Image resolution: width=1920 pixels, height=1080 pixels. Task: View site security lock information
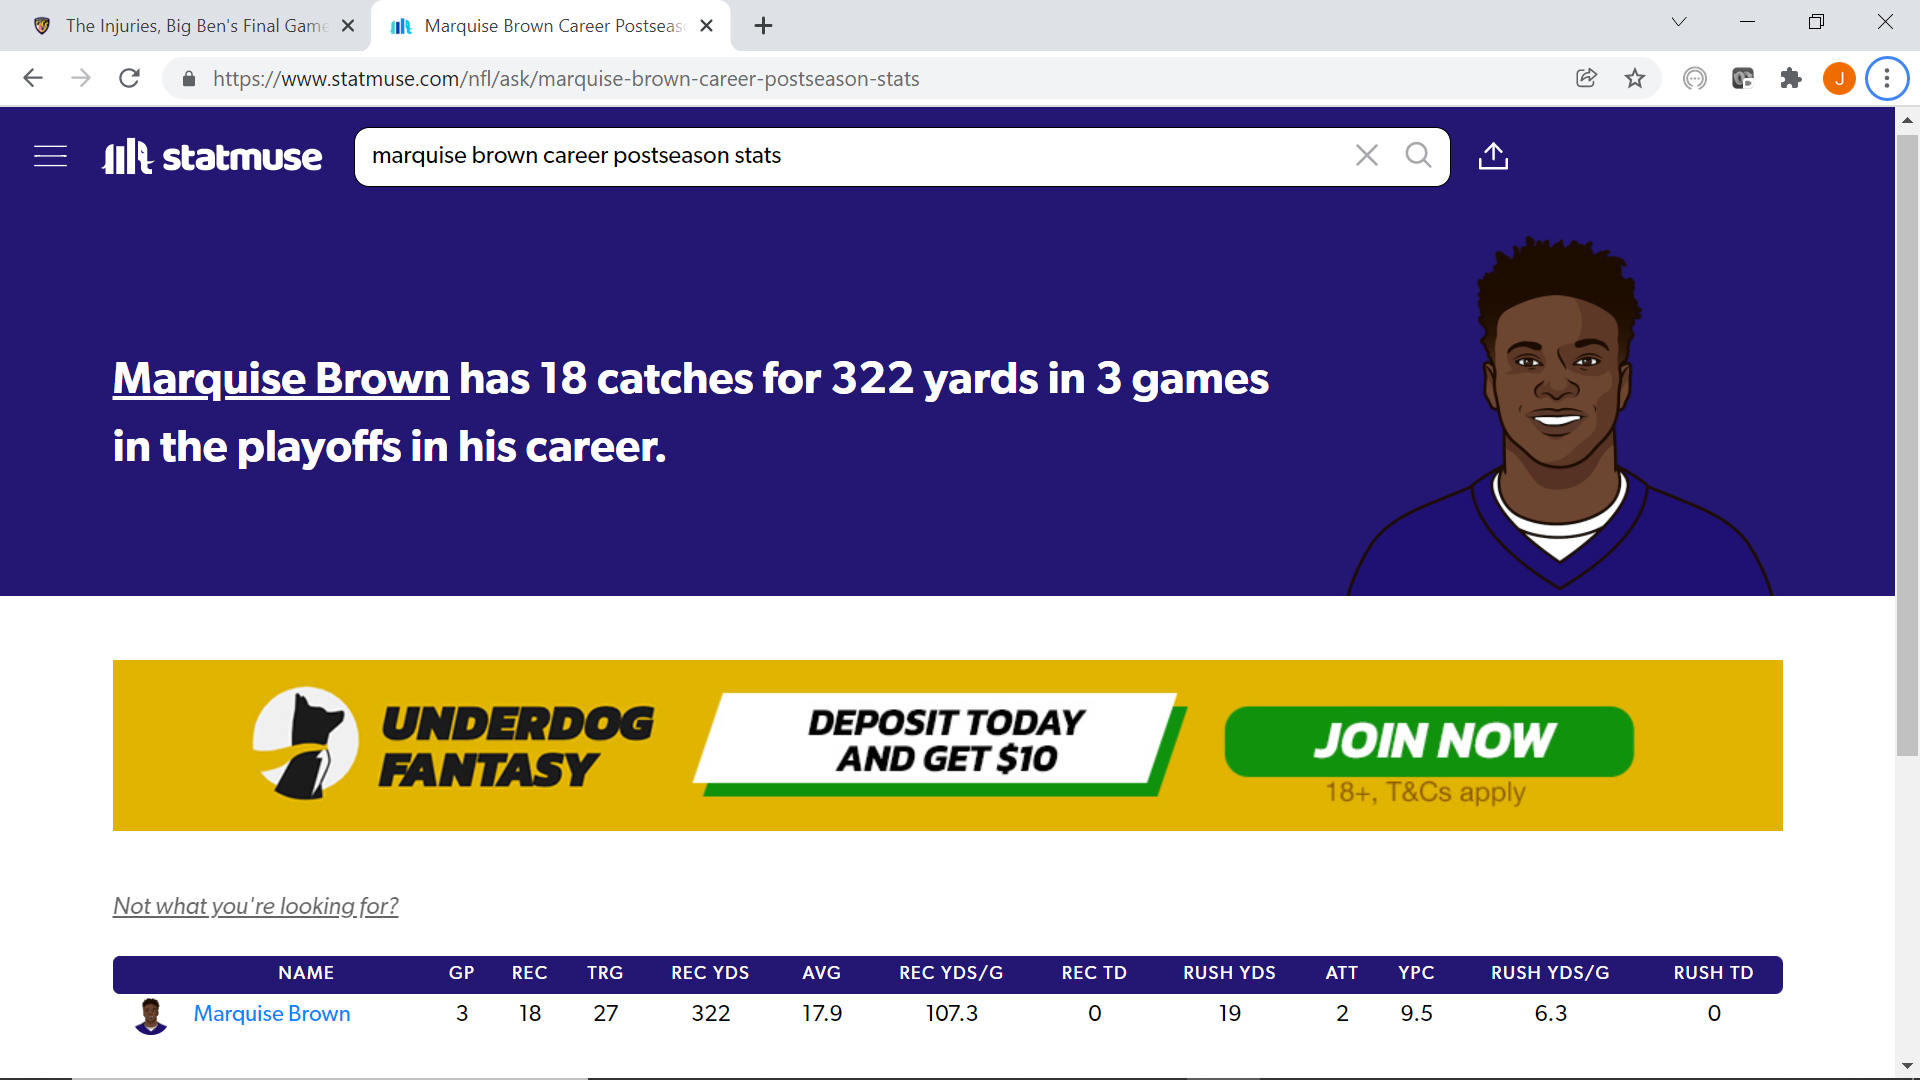(188, 78)
